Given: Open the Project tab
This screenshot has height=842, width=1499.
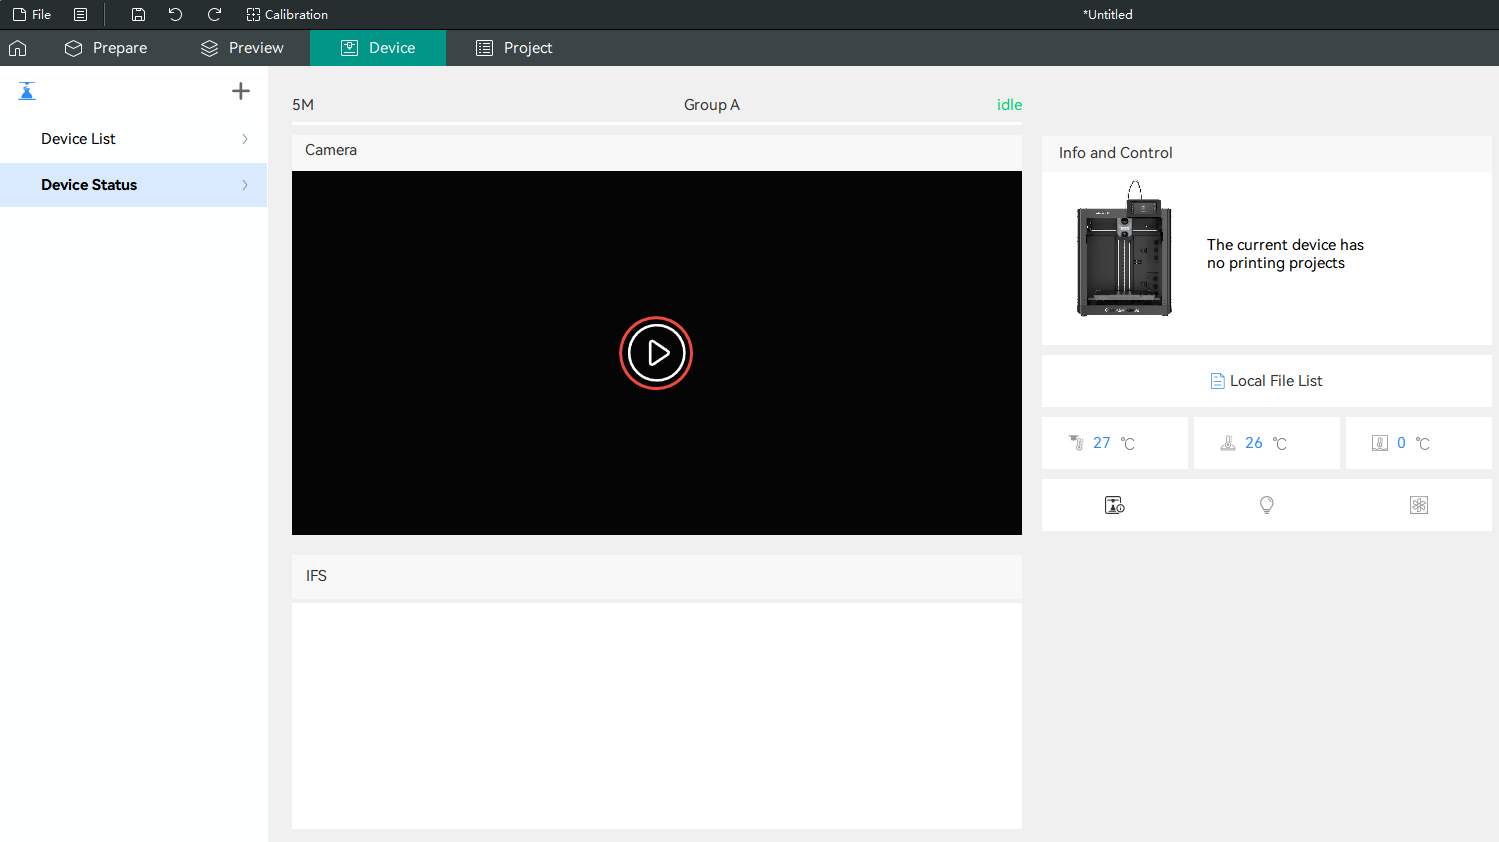Looking at the screenshot, I should (514, 48).
